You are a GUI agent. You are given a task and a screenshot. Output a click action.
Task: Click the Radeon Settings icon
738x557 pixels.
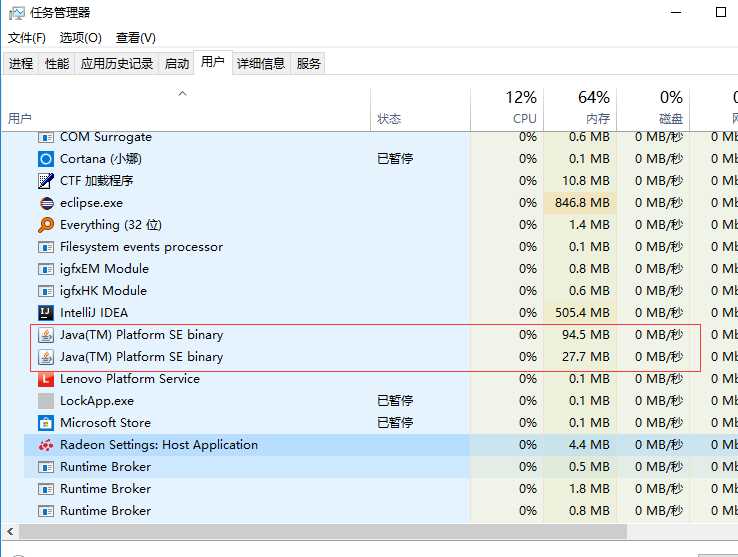[x=46, y=445]
